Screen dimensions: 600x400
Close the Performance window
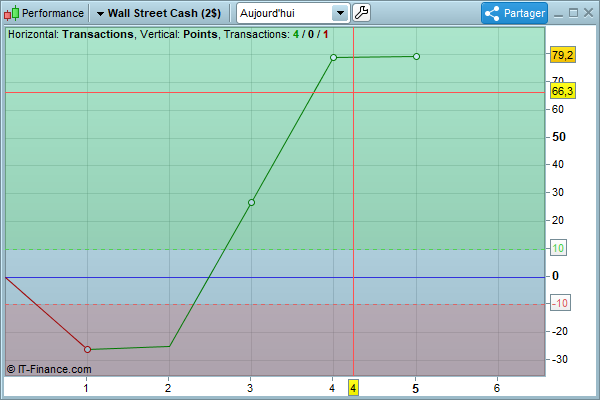click(589, 13)
